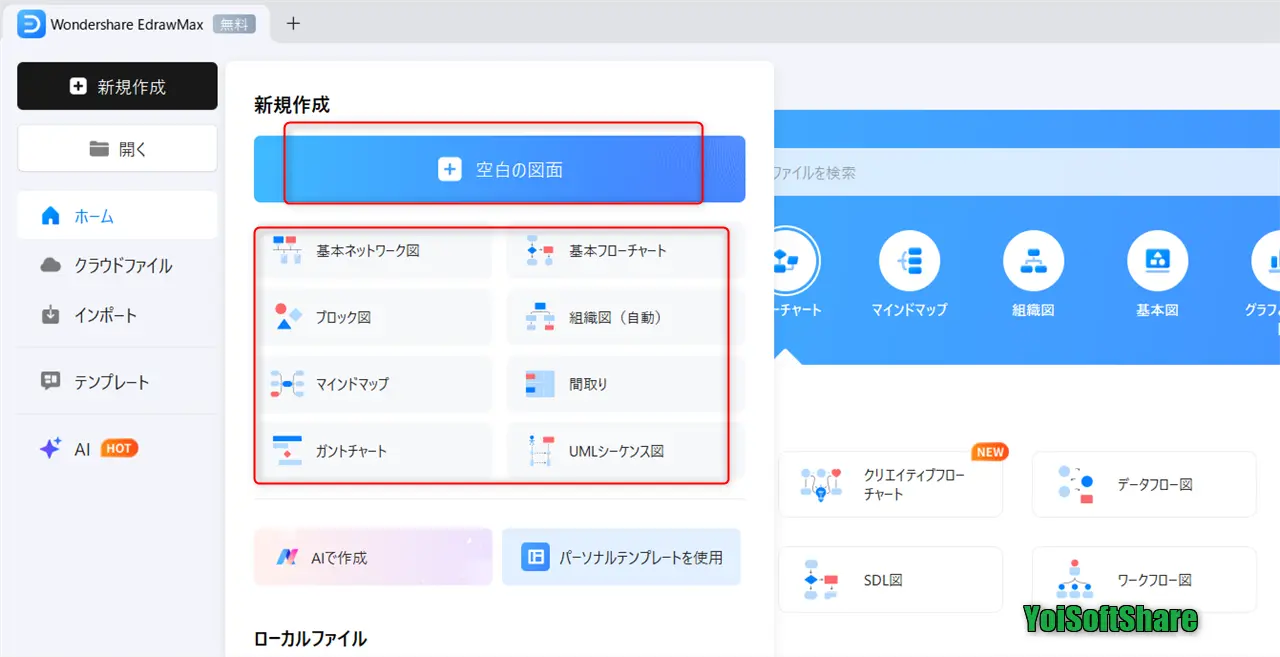This screenshot has height=657, width=1280.
Task: Click the ホーム house icon
Action: point(50,215)
